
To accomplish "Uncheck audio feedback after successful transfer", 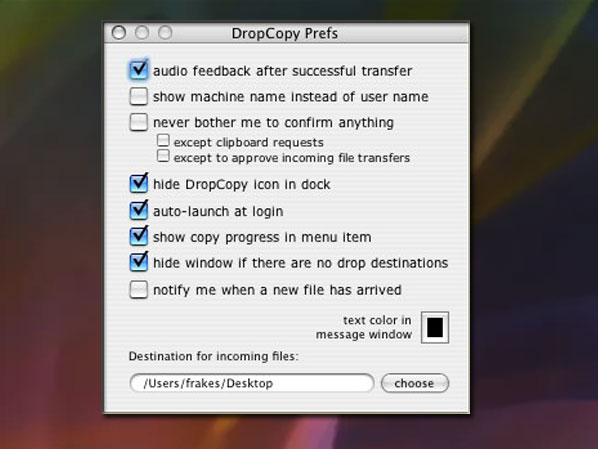I will (138, 70).
